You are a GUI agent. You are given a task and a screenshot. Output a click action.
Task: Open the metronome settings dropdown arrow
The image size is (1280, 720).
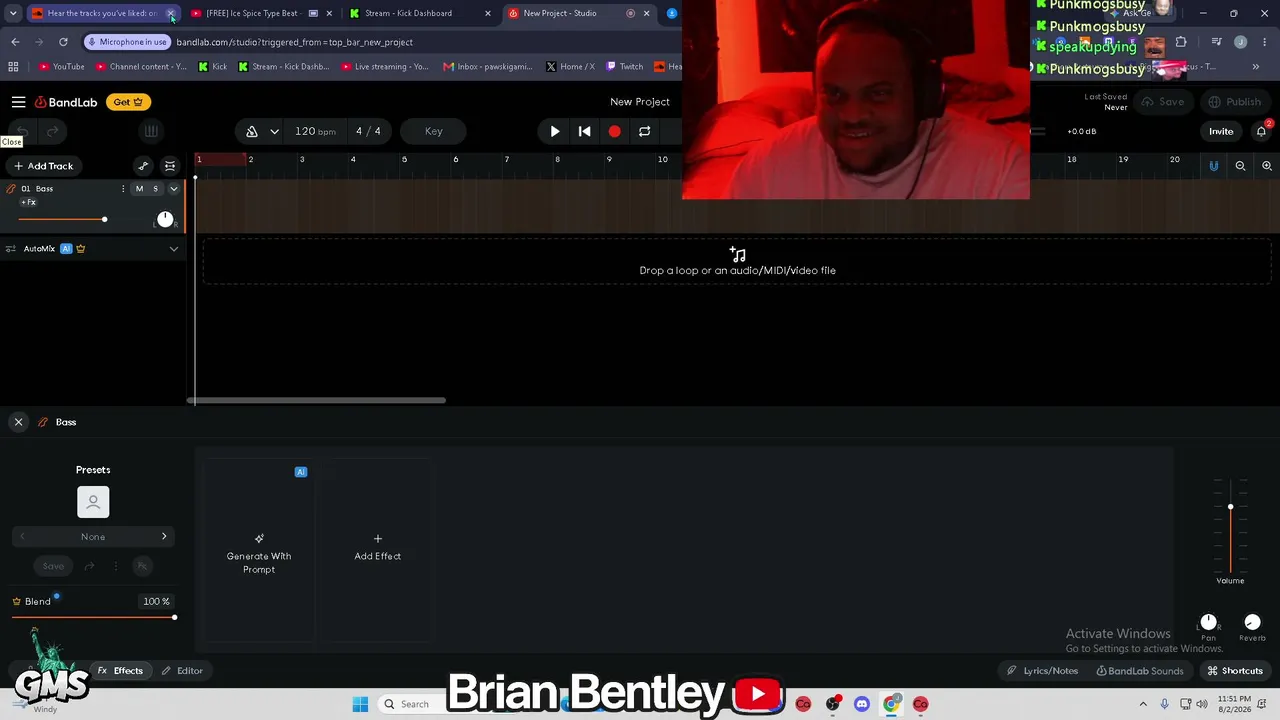[x=274, y=131]
